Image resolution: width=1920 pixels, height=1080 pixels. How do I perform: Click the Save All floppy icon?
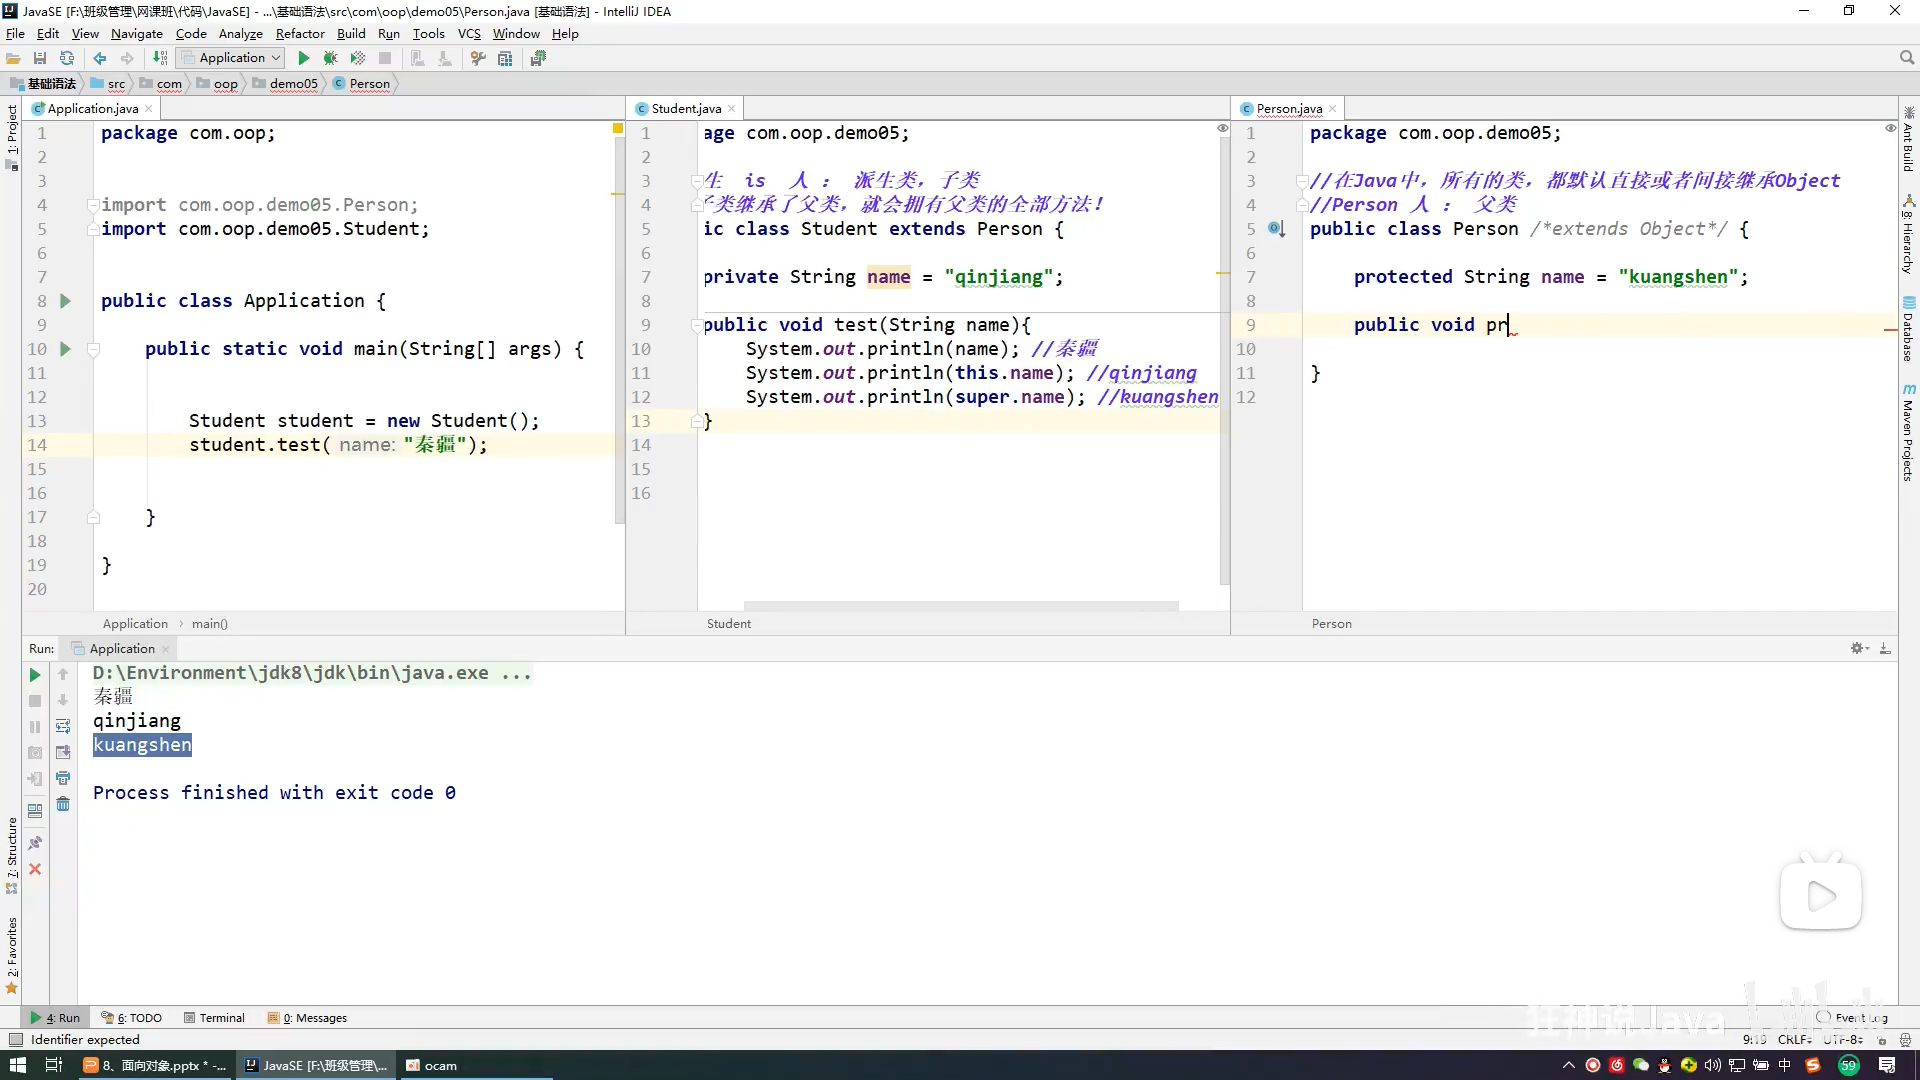[x=40, y=58]
